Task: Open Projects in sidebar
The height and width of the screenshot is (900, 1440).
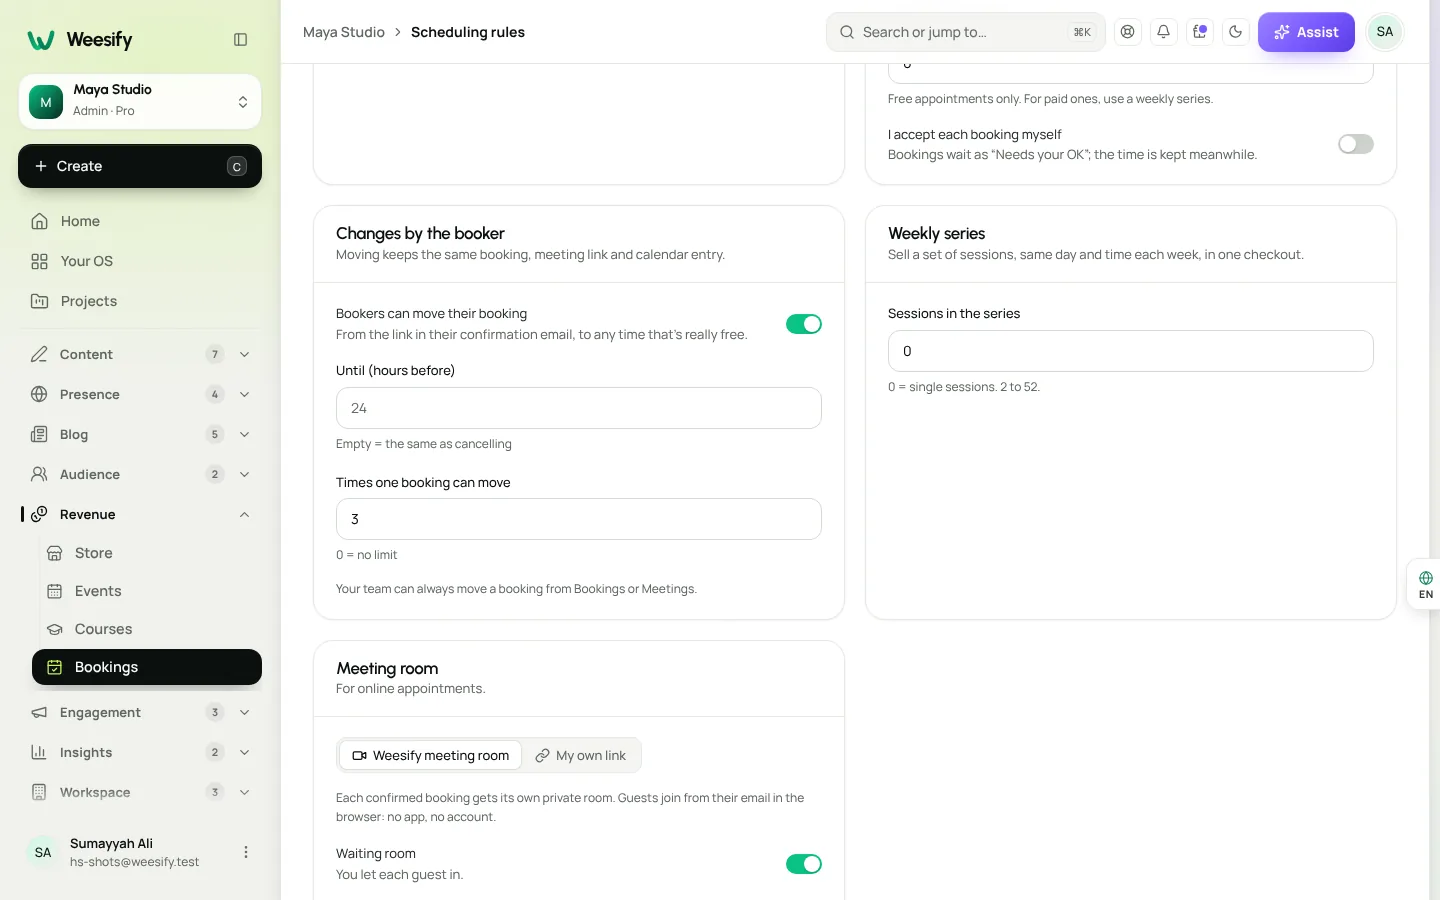Action: (x=140, y=301)
